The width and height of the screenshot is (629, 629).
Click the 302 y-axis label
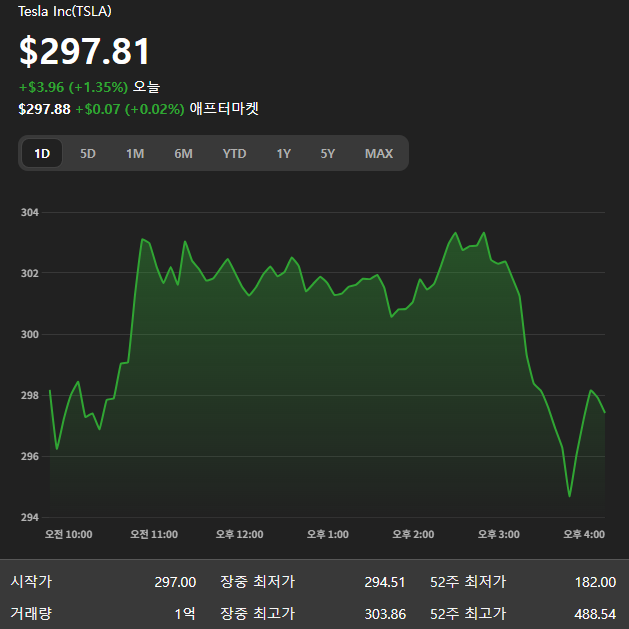(30, 273)
